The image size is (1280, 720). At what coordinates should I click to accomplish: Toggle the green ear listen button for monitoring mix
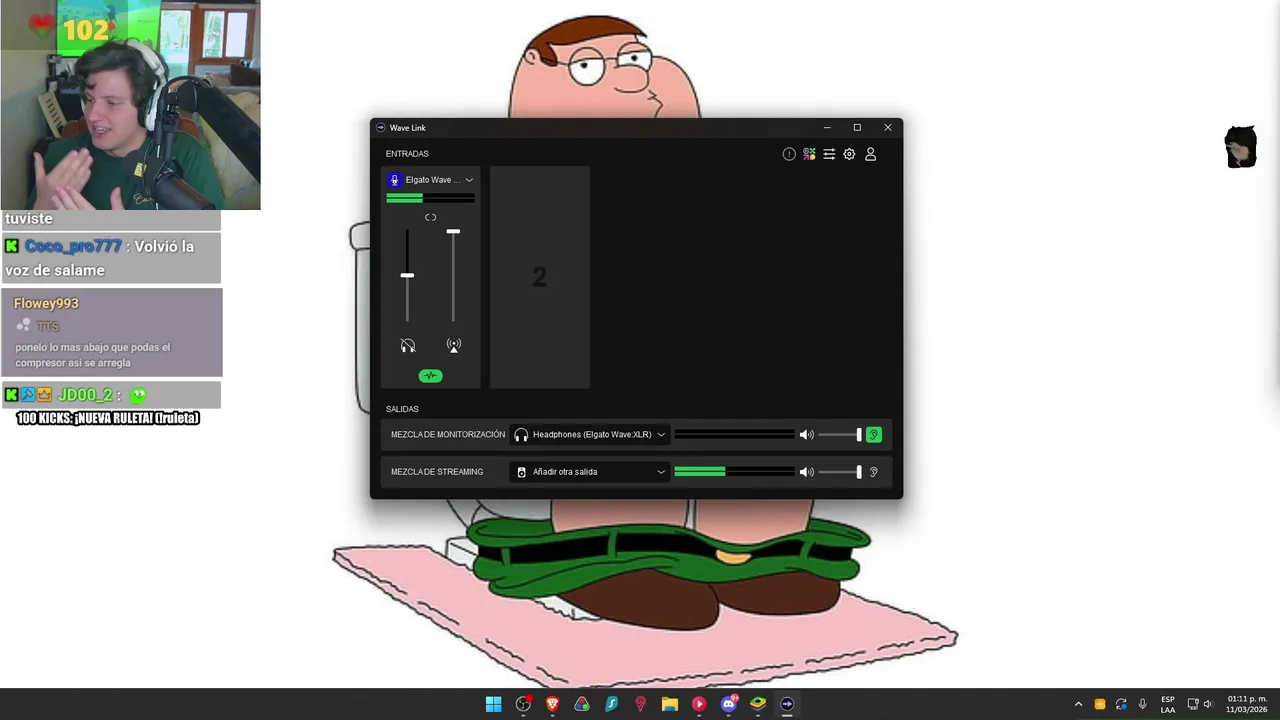(x=873, y=435)
